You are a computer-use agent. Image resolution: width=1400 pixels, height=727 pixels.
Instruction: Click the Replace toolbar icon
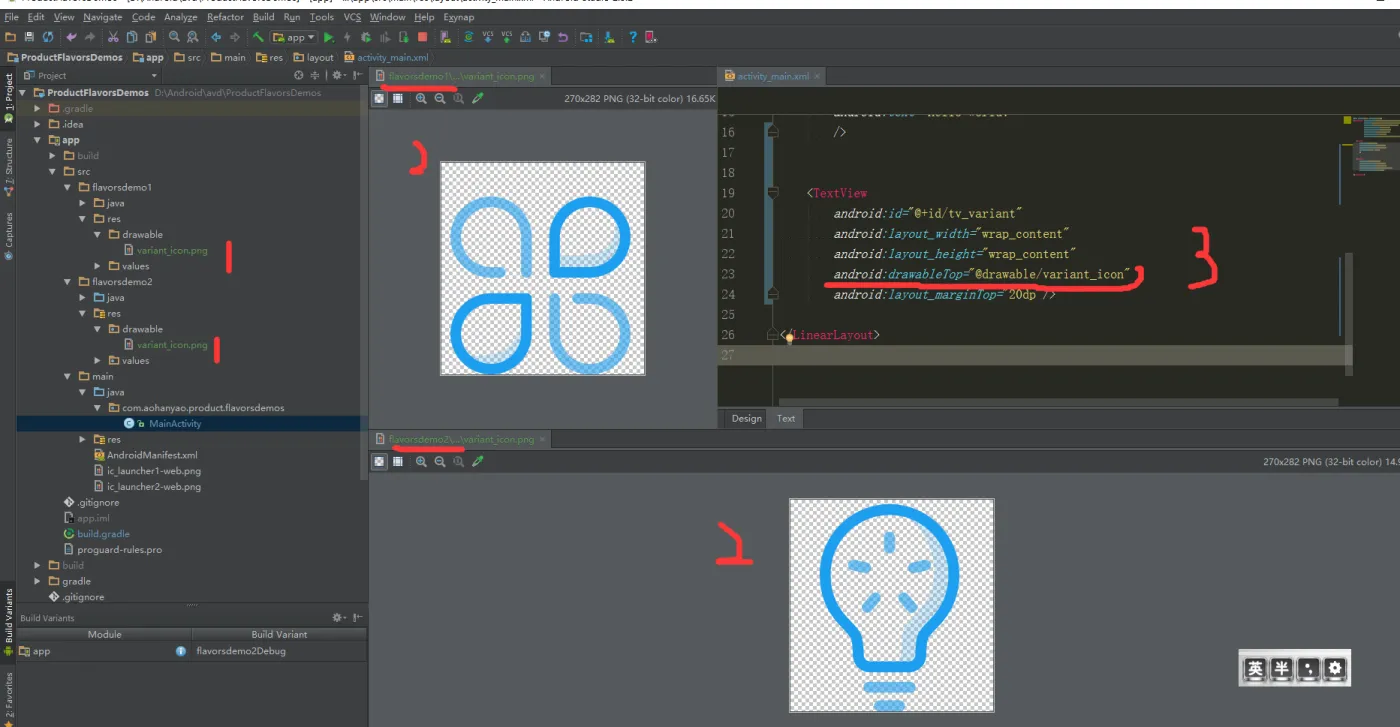[x=192, y=37]
